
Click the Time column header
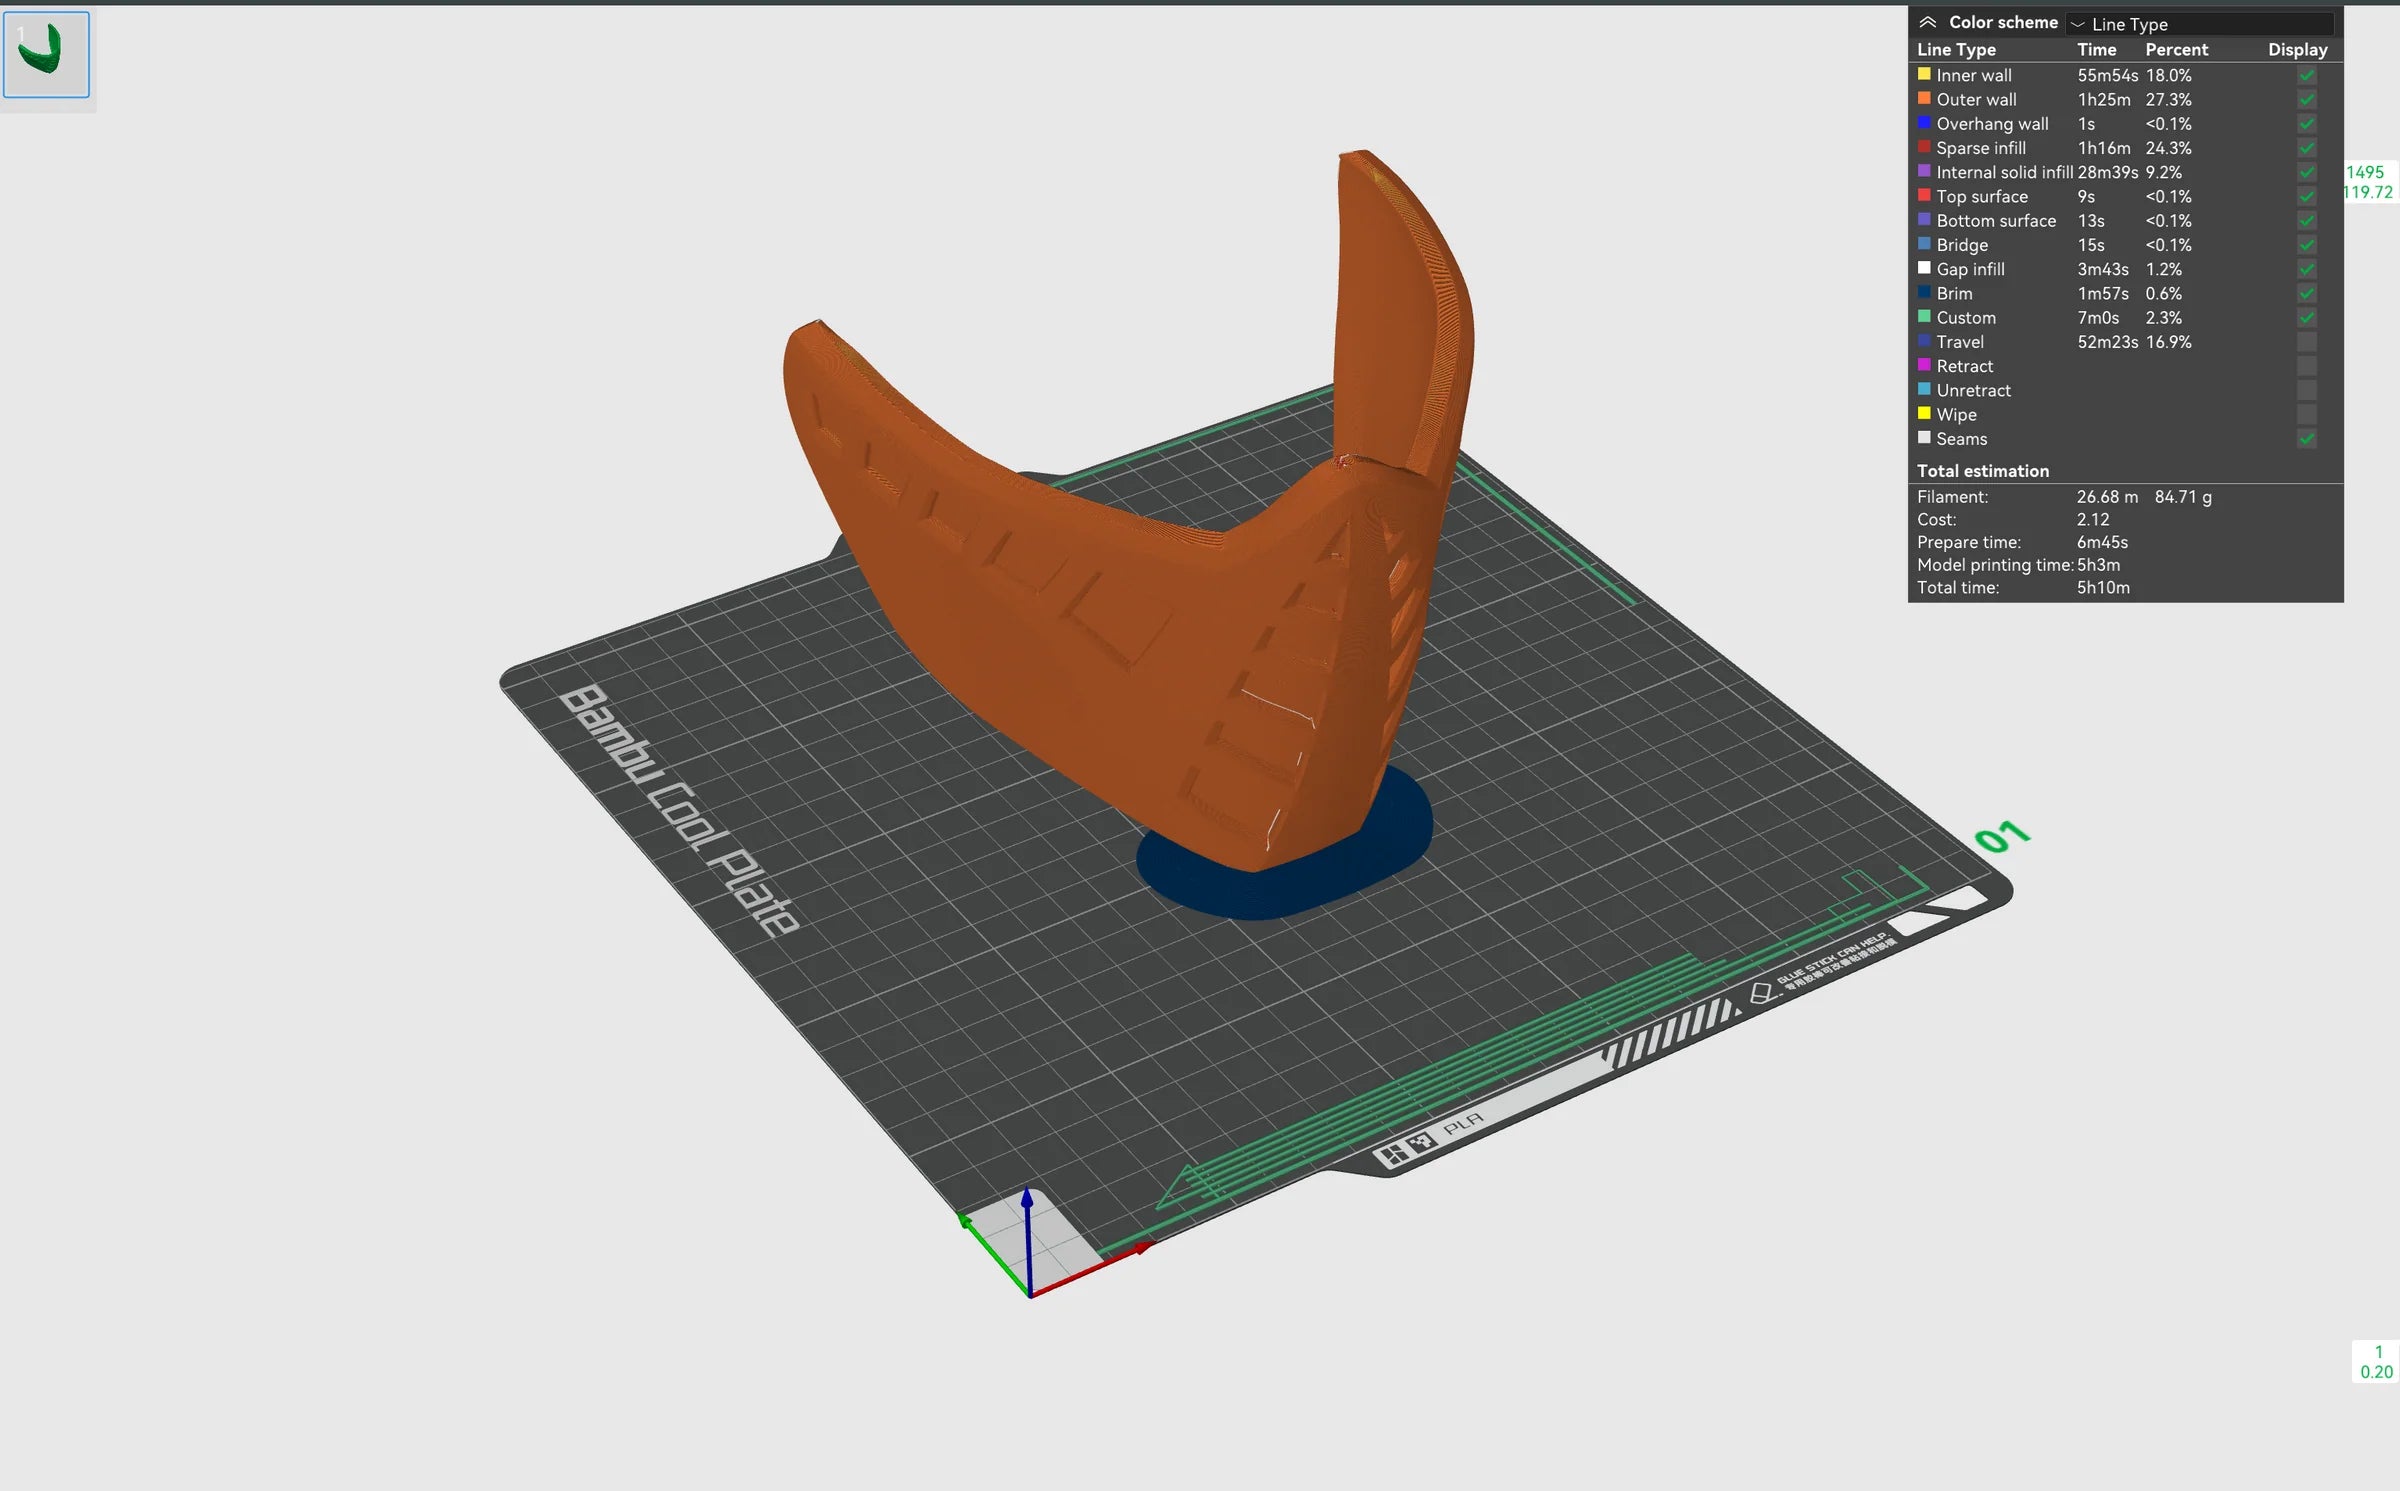tap(2096, 49)
